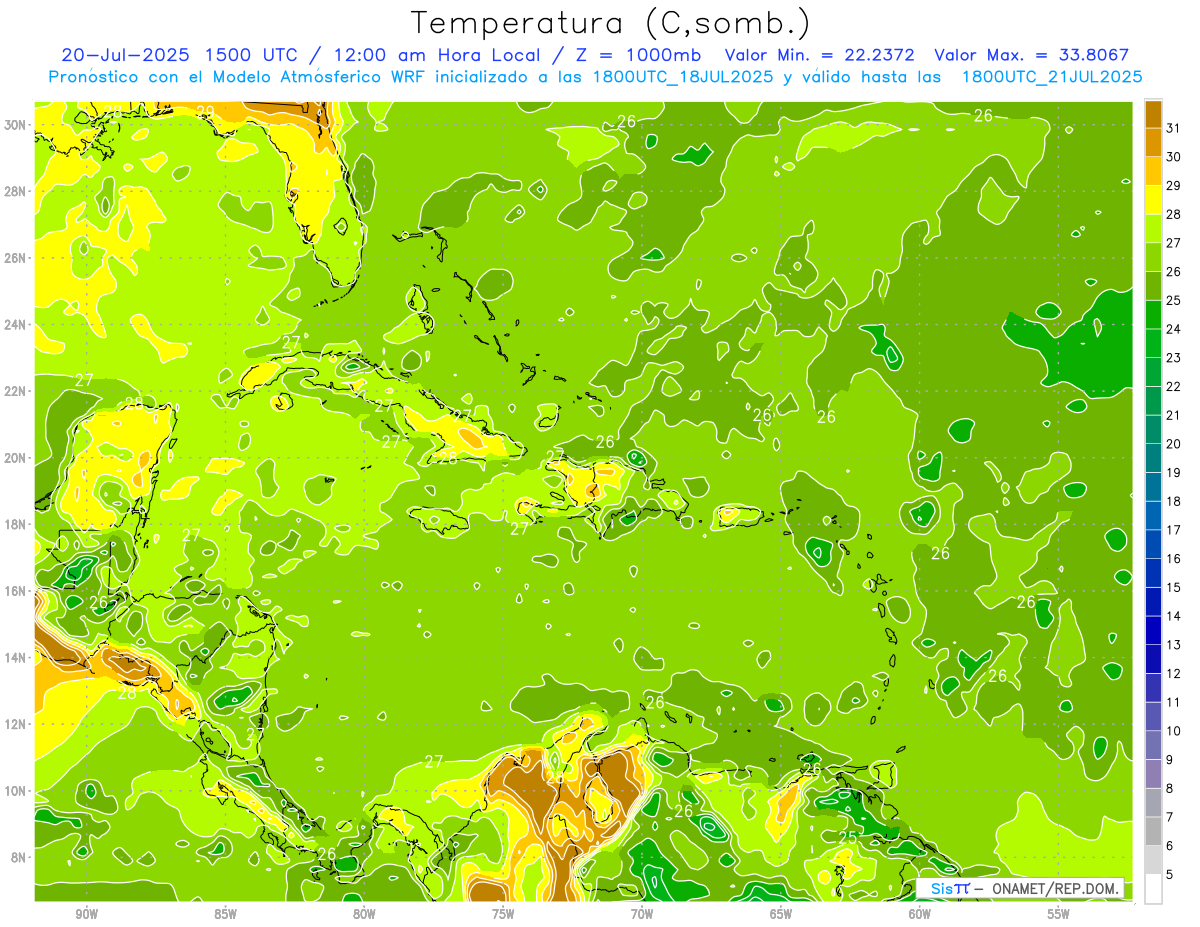This screenshot has width=1200, height=927.
Task: Click valid-until time "1800UTC_21JUL2025"
Action: pos(1051,76)
